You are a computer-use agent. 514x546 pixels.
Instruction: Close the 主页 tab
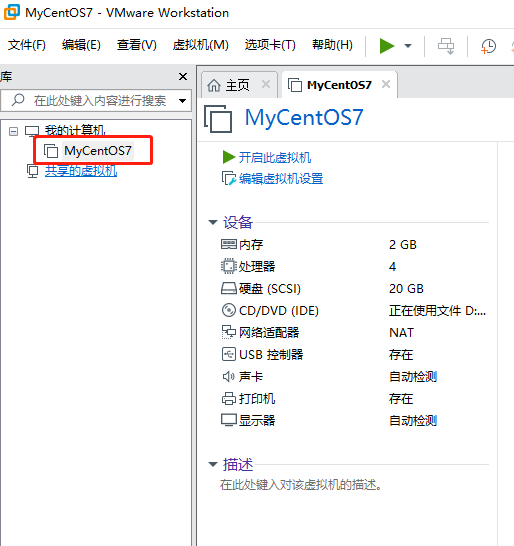tap(266, 84)
